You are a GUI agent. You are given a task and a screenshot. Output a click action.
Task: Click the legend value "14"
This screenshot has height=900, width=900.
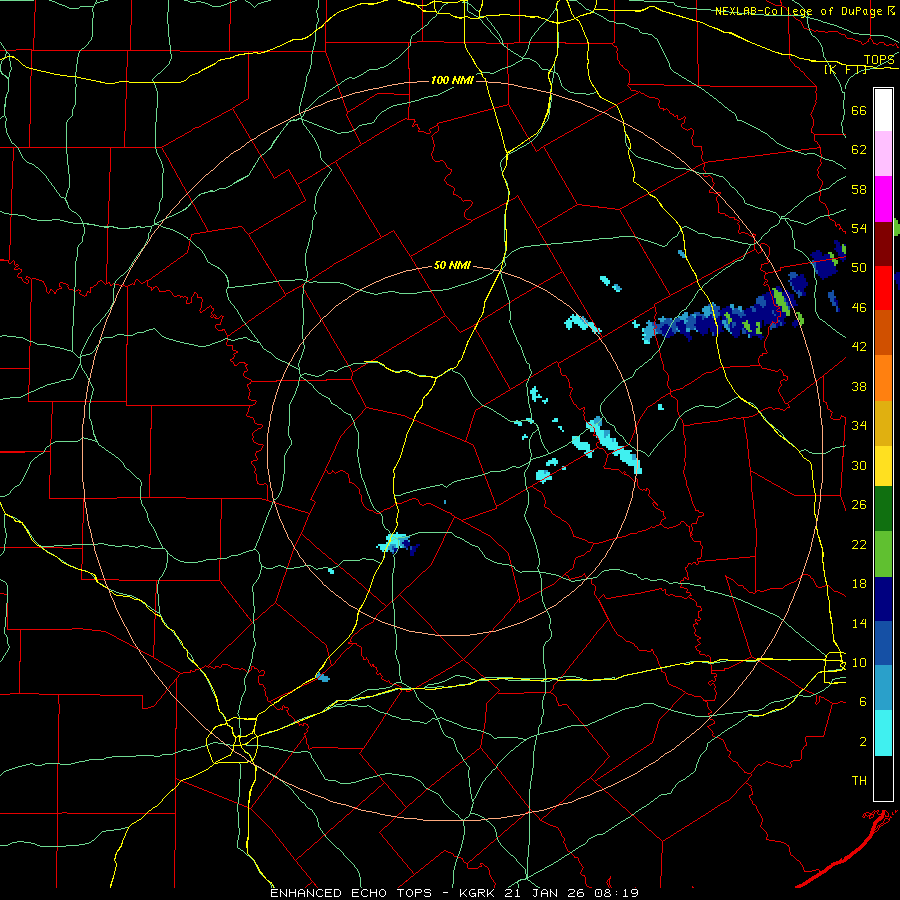pos(859,623)
